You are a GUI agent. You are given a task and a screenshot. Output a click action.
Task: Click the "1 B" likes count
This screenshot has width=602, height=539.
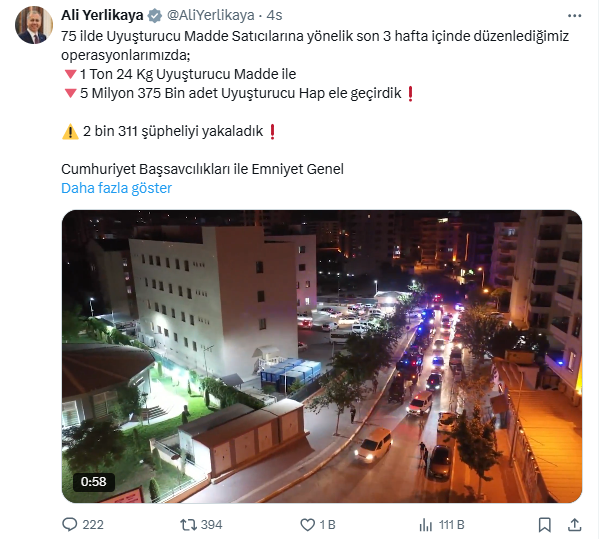pyautogui.click(x=327, y=524)
